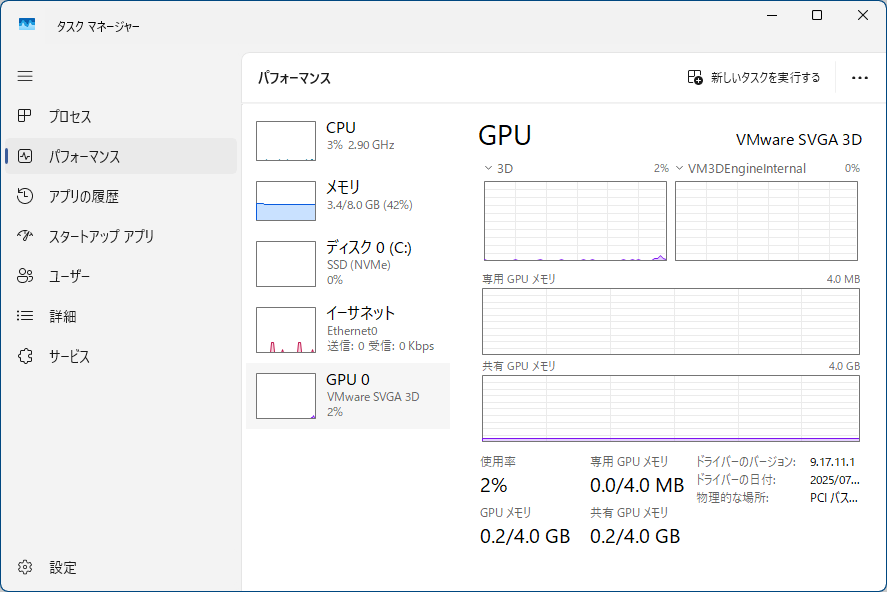Open スタートアップ アプリ sidebar icon
Viewport: 887px width, 592px height.
coord(26,236)
